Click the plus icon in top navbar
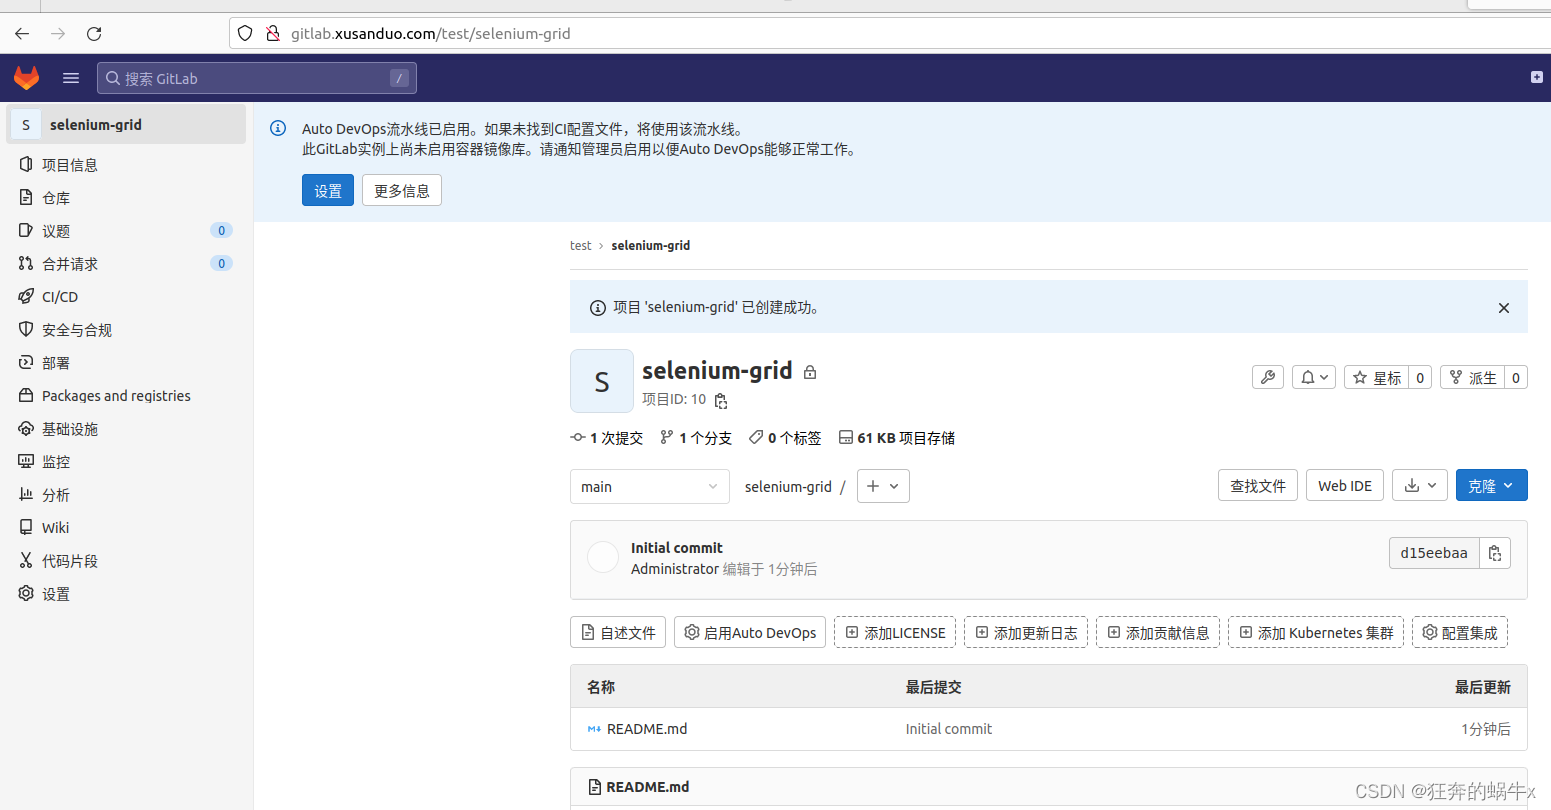Viewport: 1551px width, 810px height. (1537, 77)
